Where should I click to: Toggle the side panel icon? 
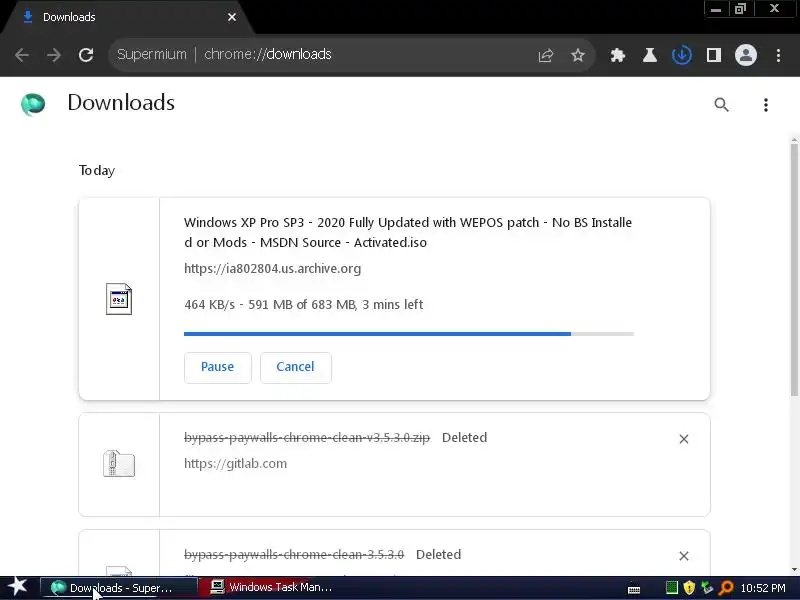coord(714,55)
